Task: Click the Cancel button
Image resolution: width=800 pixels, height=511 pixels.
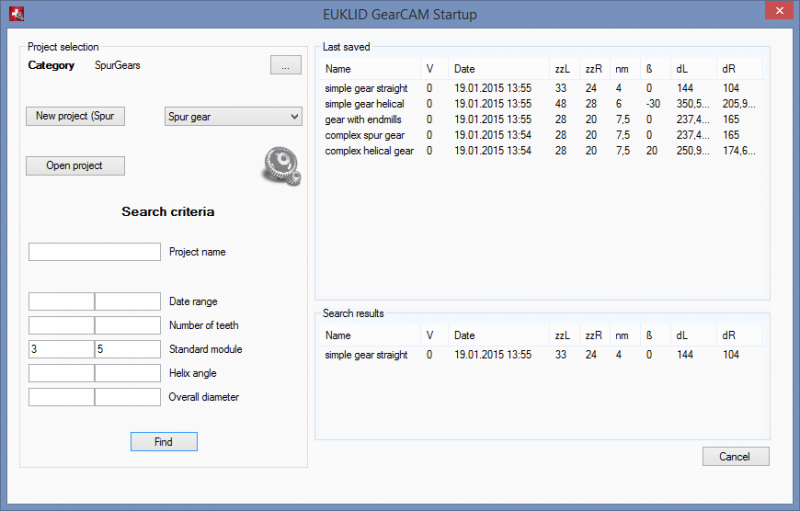Action: 736,456
